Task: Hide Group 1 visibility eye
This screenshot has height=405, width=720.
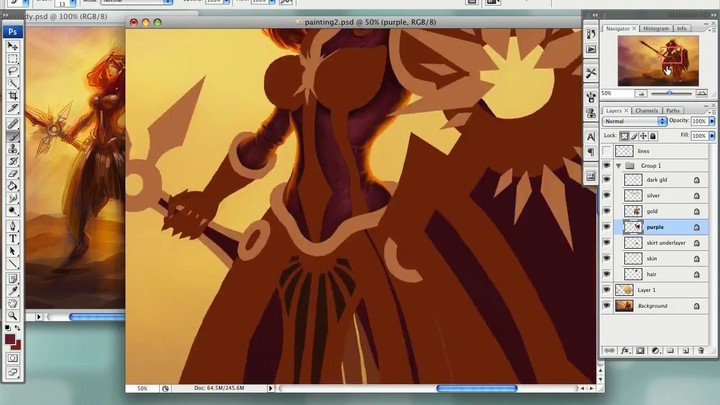Action: 607,165
